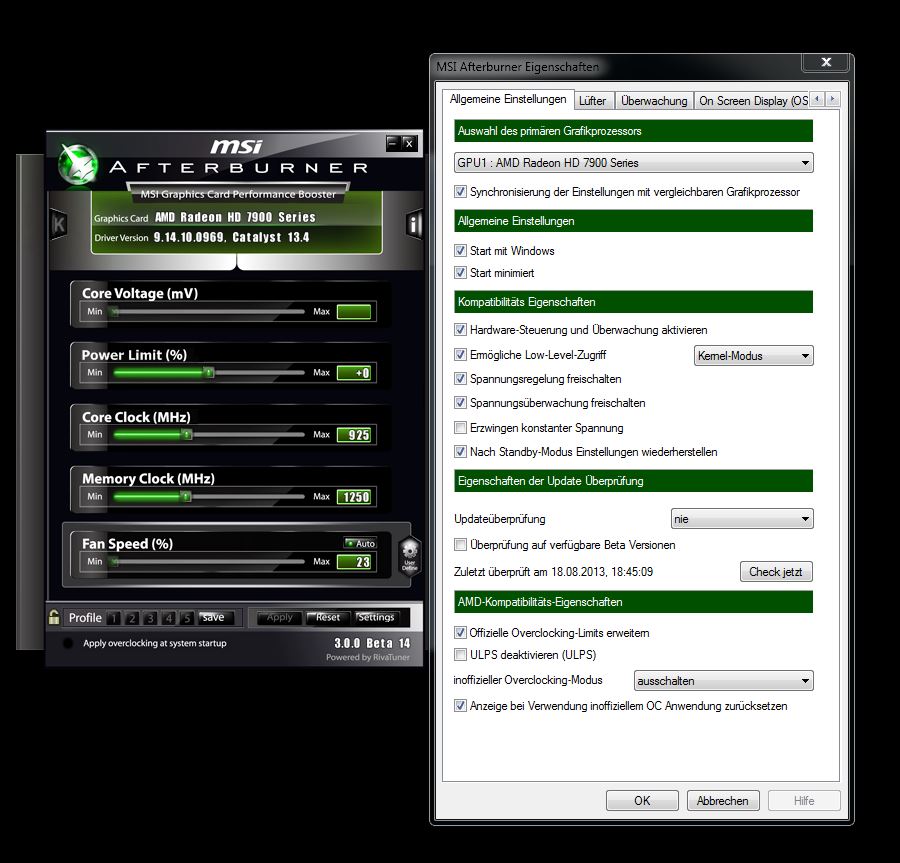Image resolution: width=900 pixels, height=863 pixels.
Task: Toggle the Auto fan speed button
Action: [360, 543]
